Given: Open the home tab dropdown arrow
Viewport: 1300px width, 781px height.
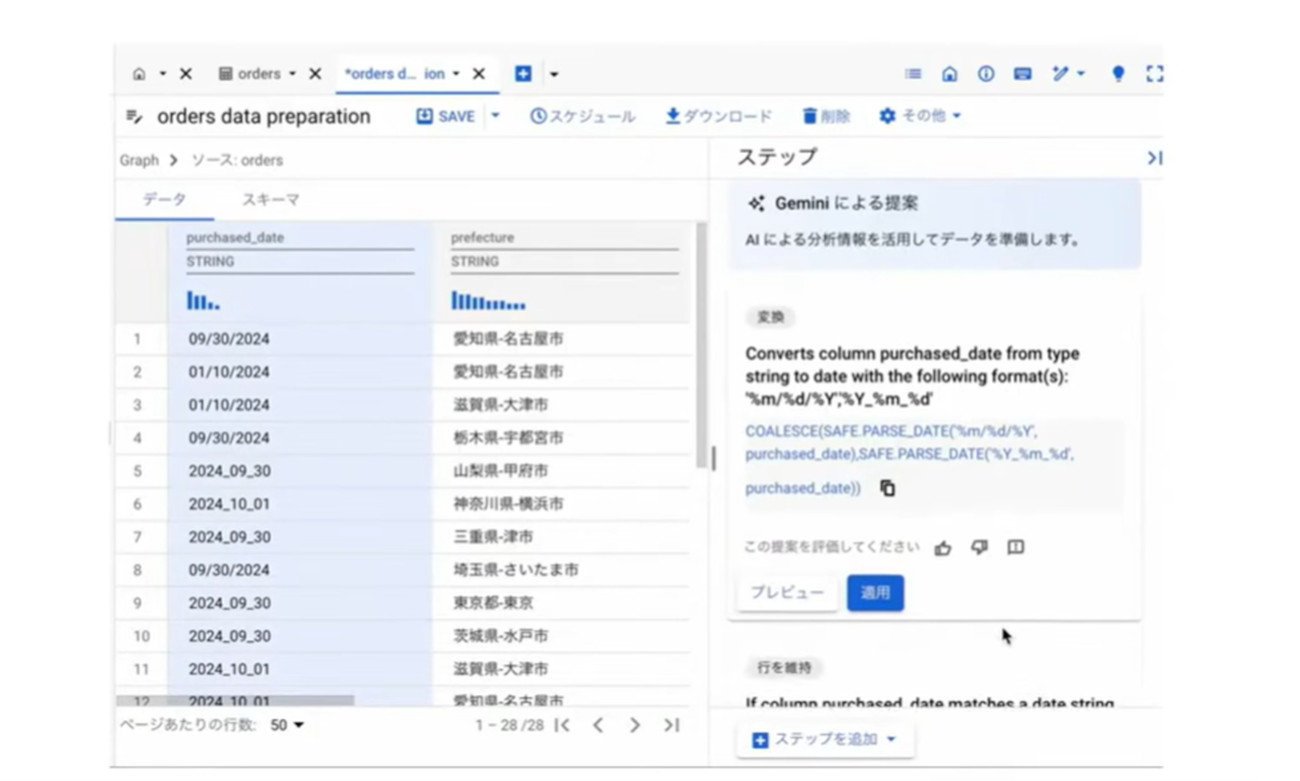Looking at the screenshot, I should 162,74.
